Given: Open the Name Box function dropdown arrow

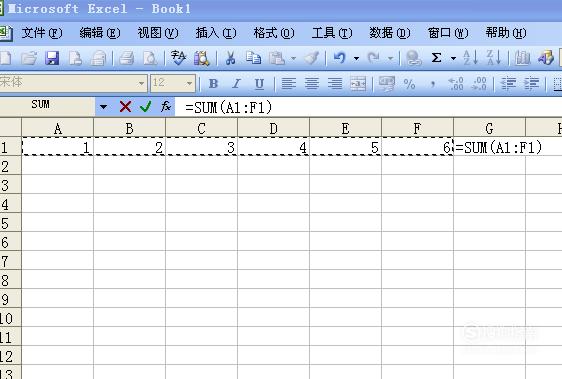Looking at the screenshot, I should tap(104, 106).
